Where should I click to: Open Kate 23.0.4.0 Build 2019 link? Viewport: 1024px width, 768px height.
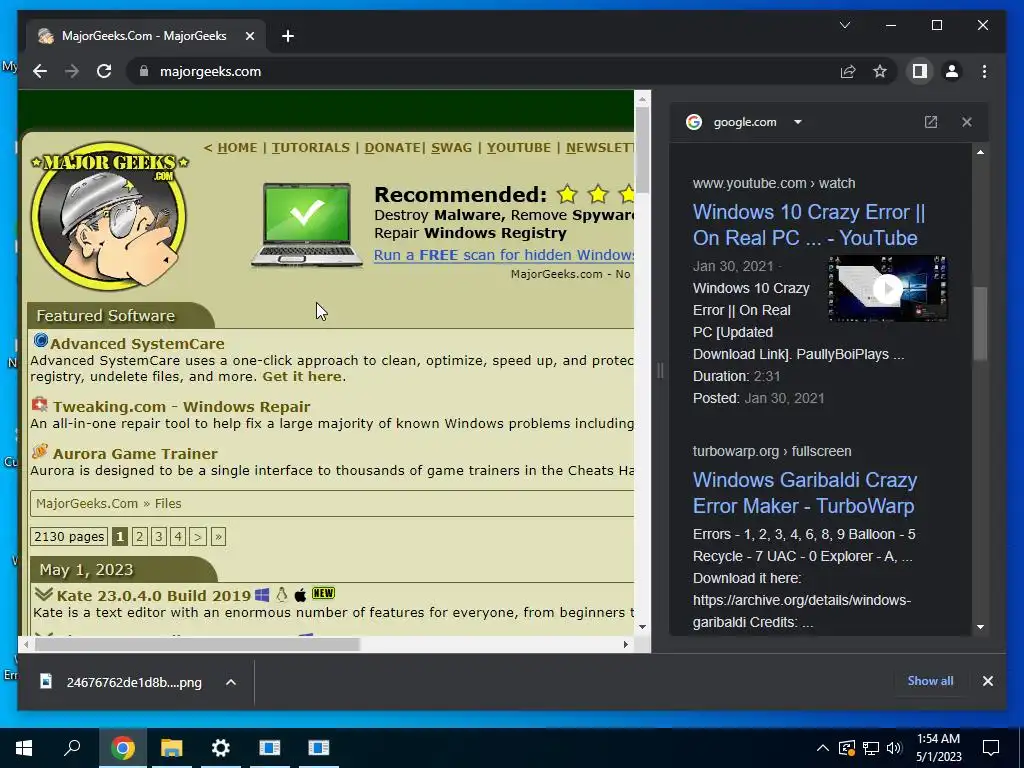pos(153,596)
